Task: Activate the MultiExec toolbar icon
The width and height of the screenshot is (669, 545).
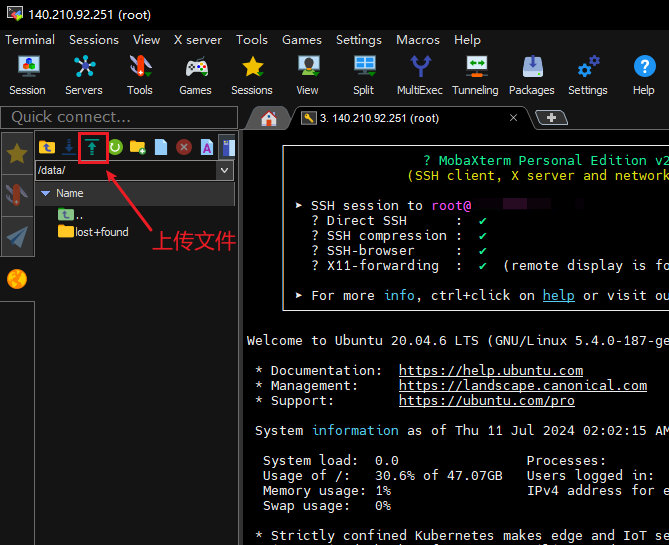Action: click(420, 75)
